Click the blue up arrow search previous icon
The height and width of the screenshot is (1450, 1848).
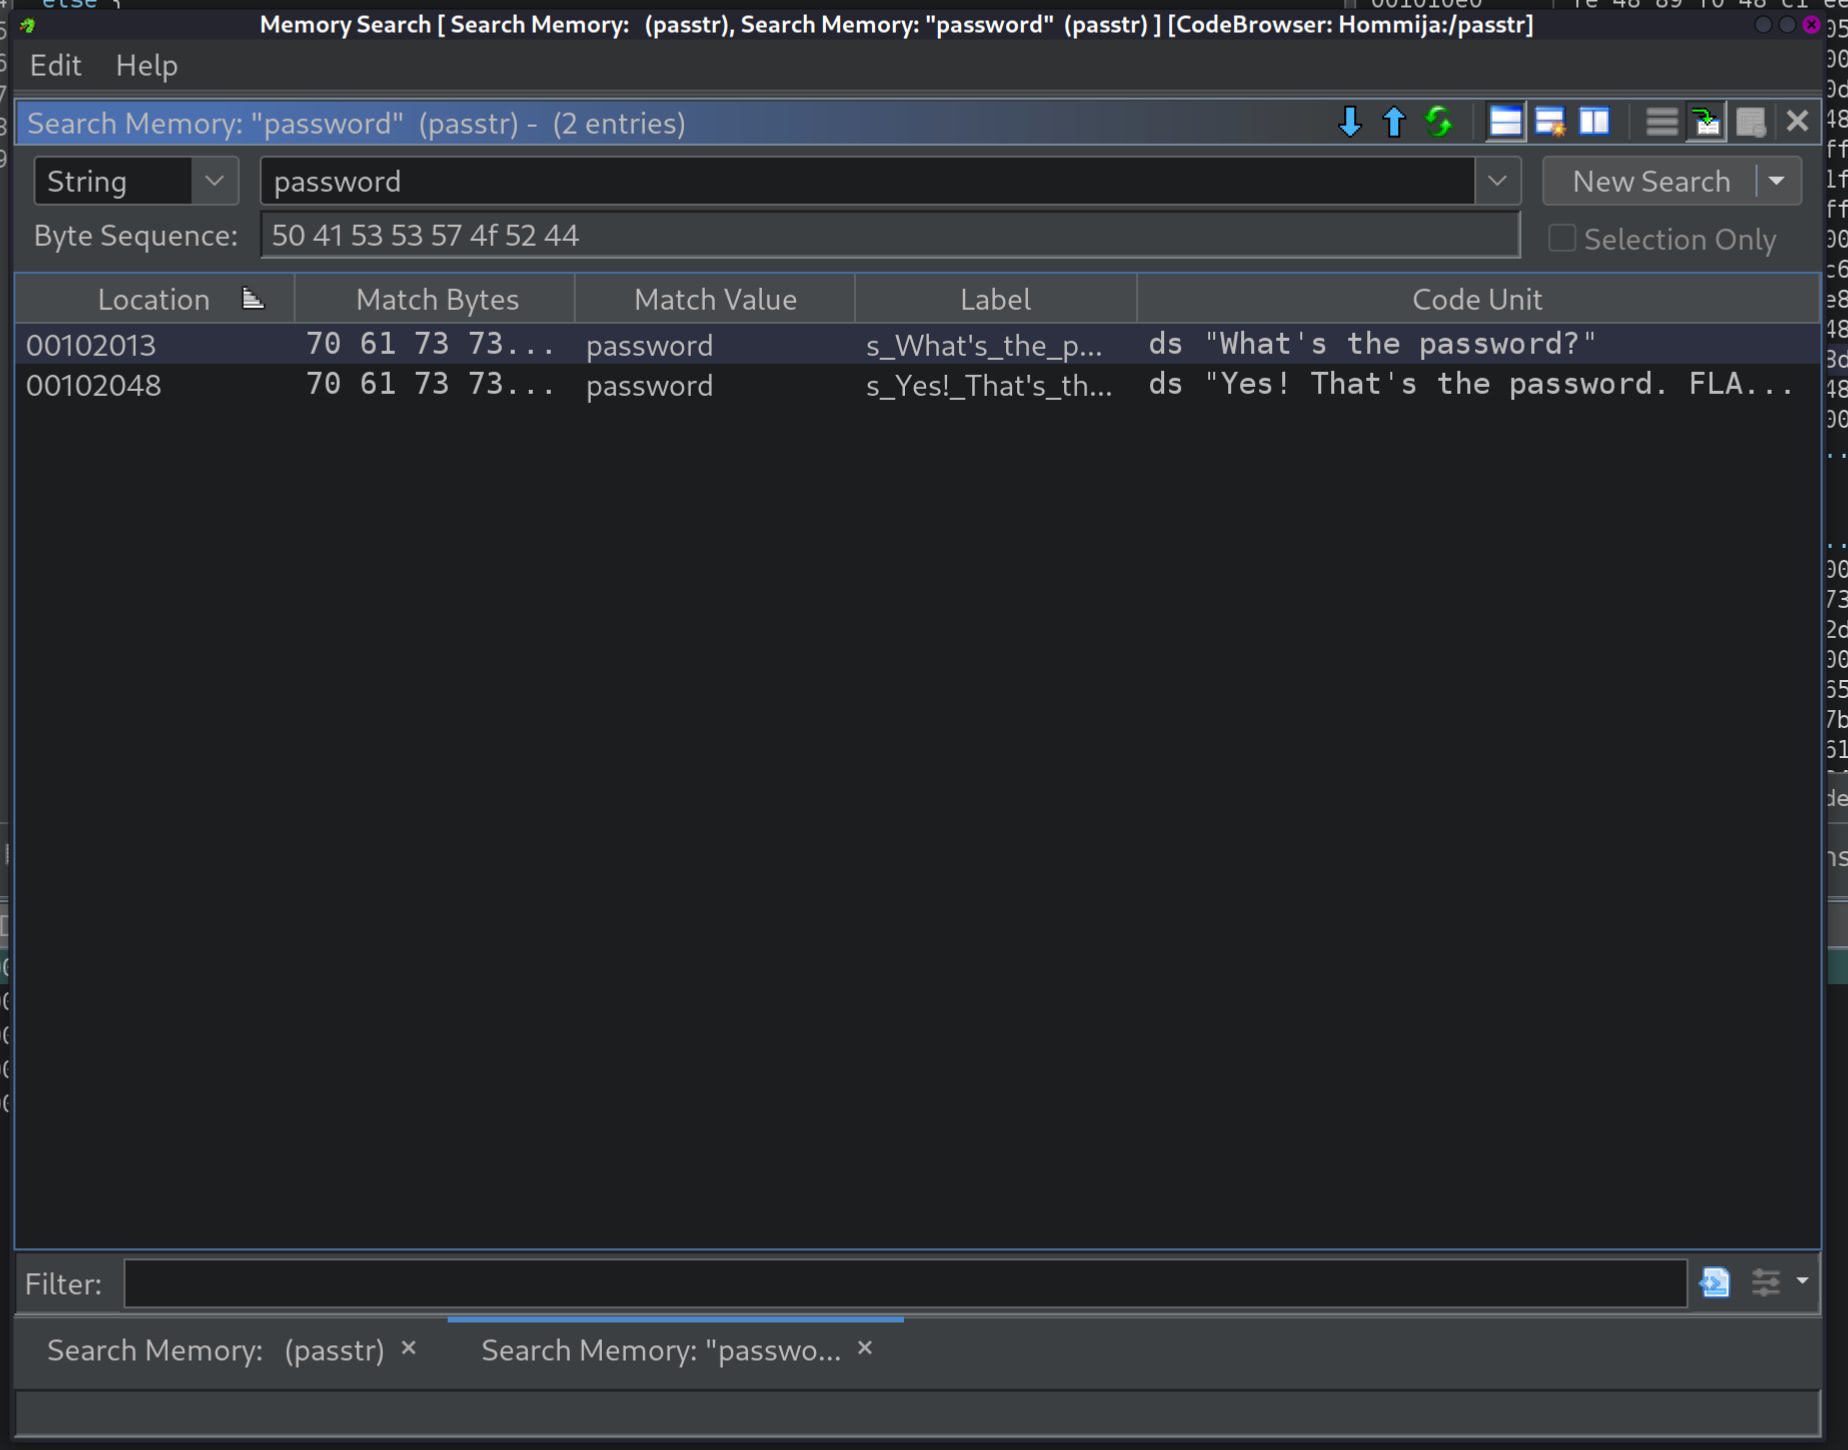(x=1393, y=122)
